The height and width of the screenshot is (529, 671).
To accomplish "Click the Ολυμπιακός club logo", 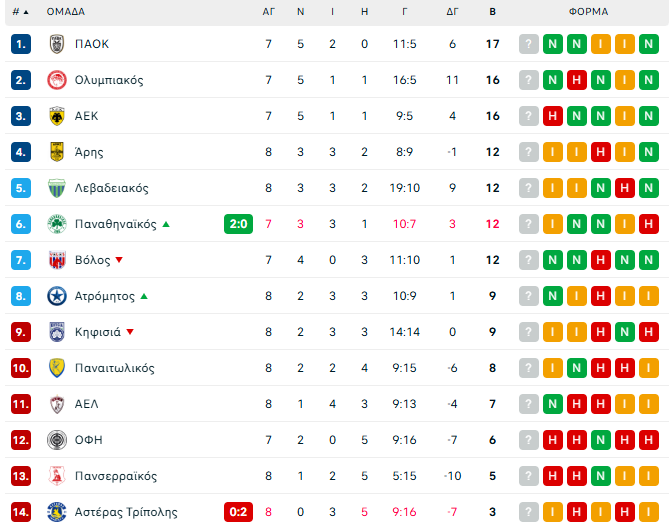I will [x=57, y=80].
